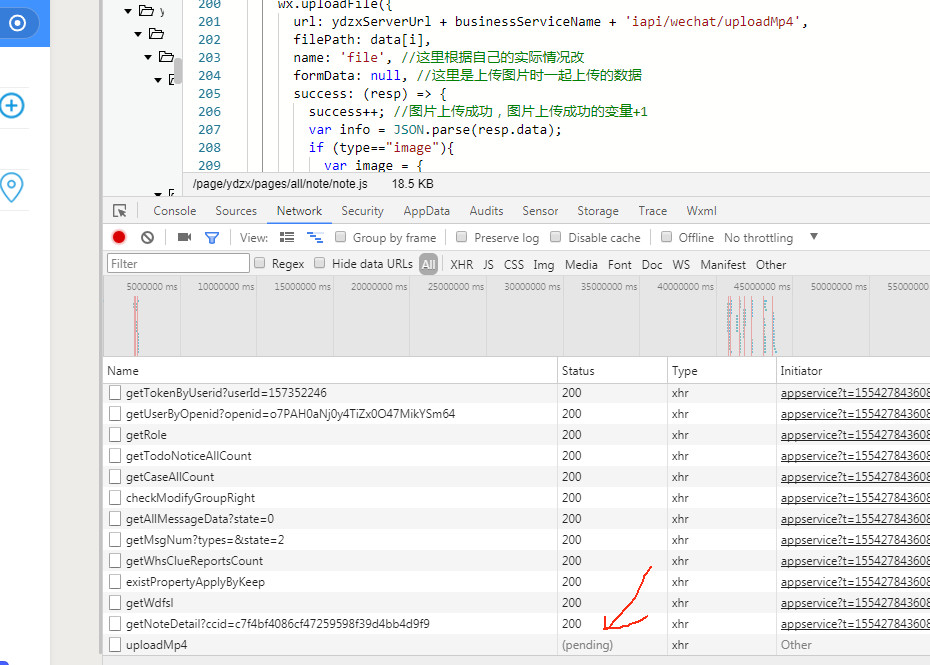Collapse the topmost folder in file tree
Image resolution: width=930 pixels, height=665 pixels.
(128, 11)
